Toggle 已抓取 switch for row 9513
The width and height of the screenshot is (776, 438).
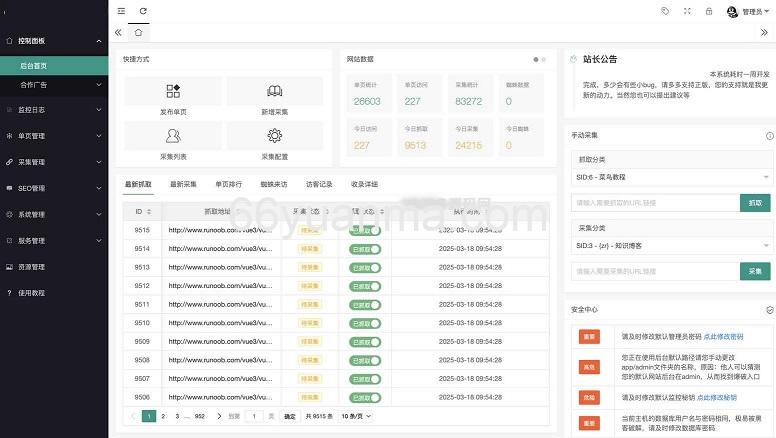365,268
